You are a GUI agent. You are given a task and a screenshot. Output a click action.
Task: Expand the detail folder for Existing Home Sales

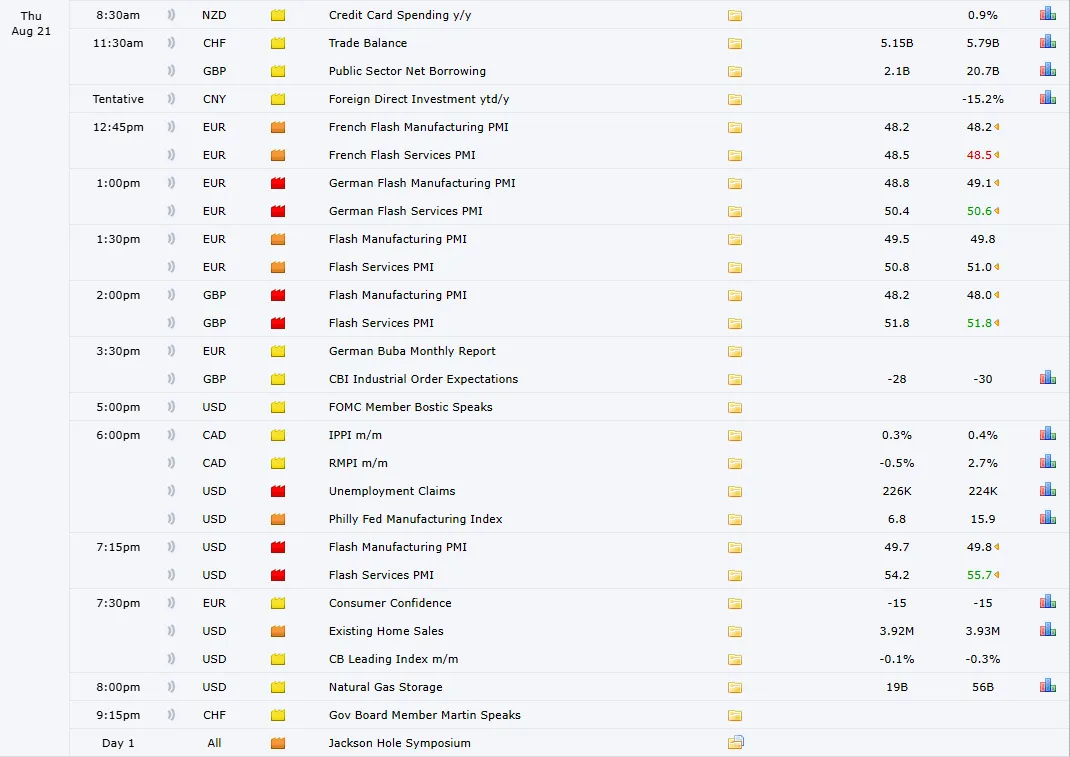(735, 631)
